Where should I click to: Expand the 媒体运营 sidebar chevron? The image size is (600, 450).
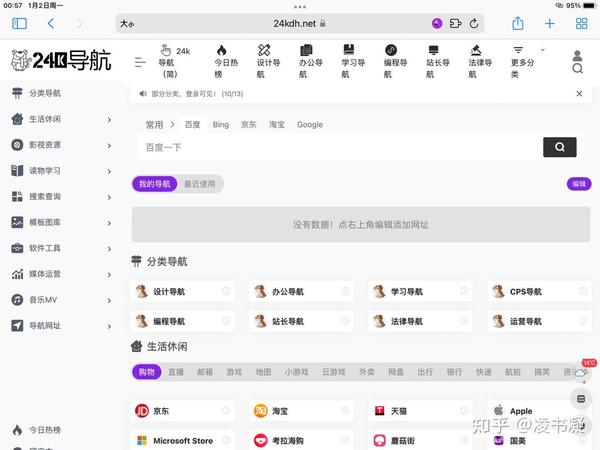[x=109, y=274]
